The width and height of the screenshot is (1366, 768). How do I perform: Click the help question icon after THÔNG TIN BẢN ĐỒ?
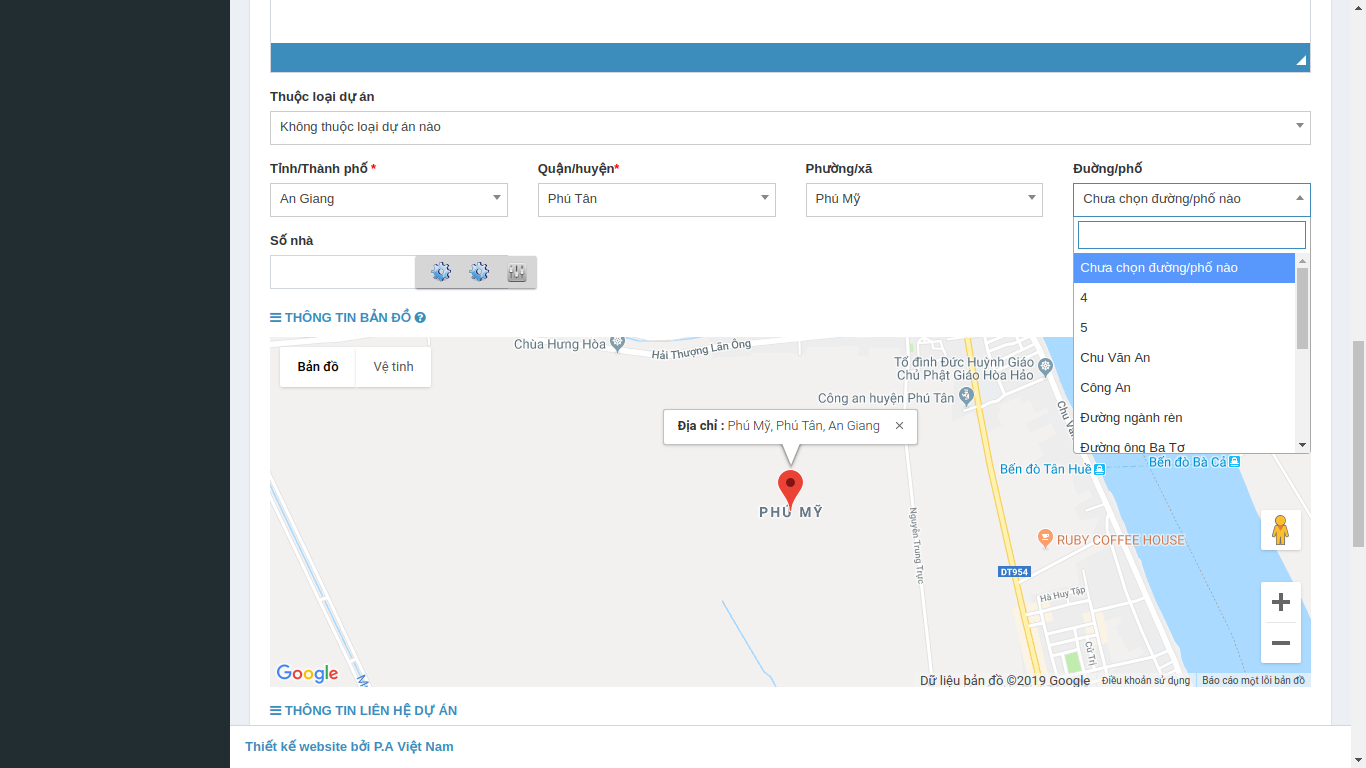click(x=420, y=318)
